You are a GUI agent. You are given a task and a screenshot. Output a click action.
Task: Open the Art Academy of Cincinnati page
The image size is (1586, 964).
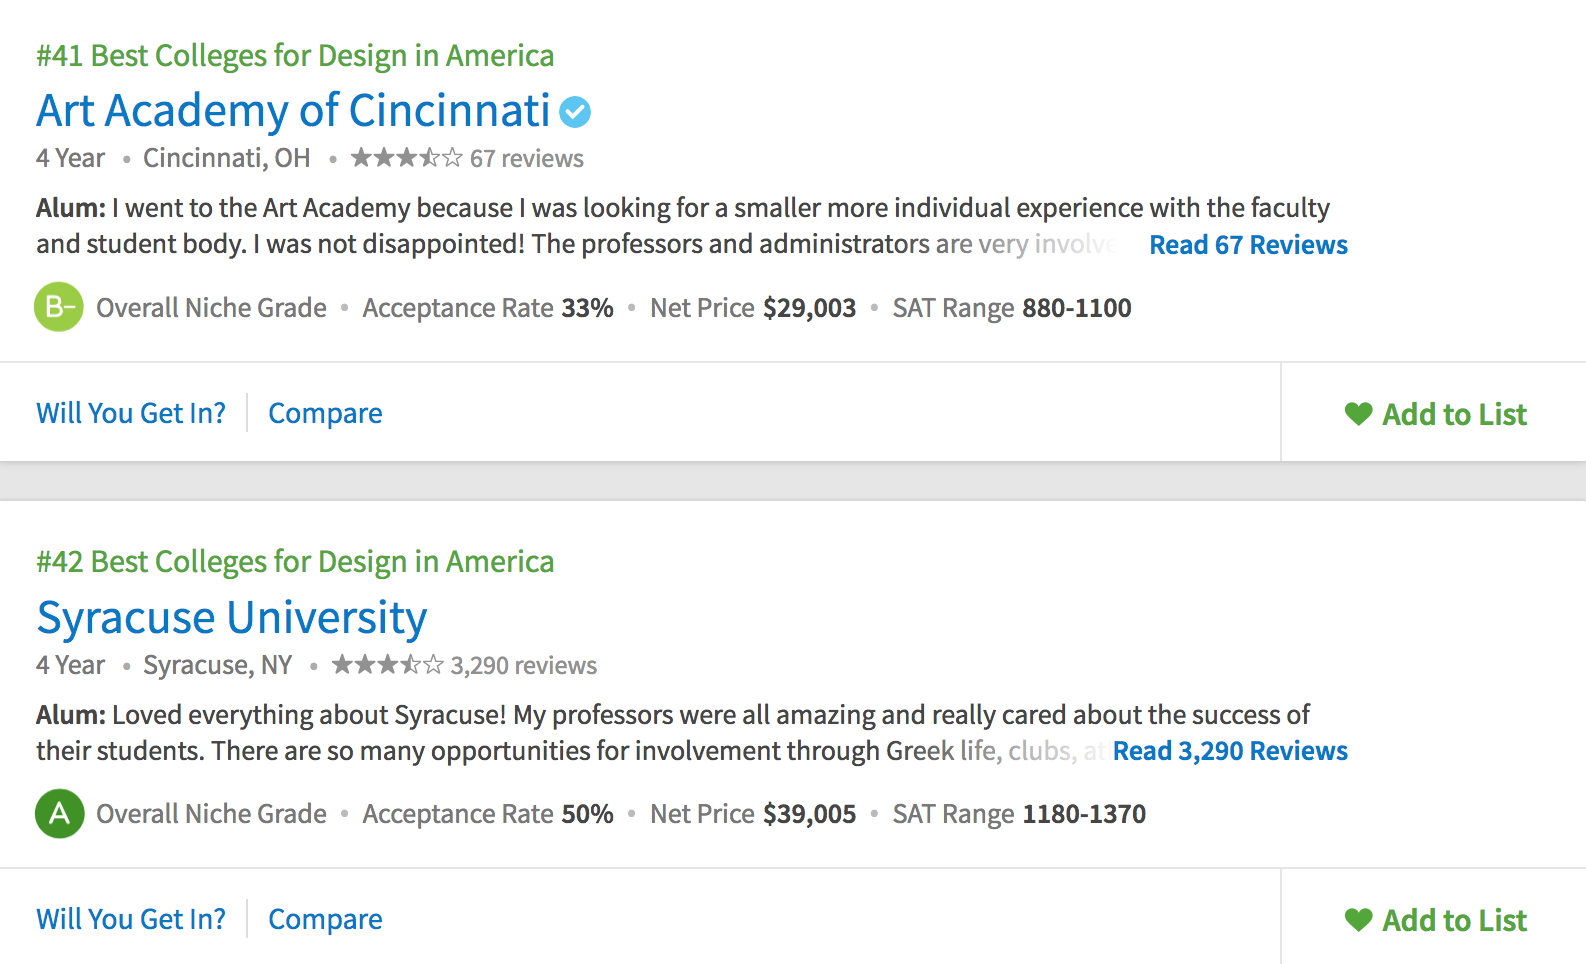tap(293, 110)
